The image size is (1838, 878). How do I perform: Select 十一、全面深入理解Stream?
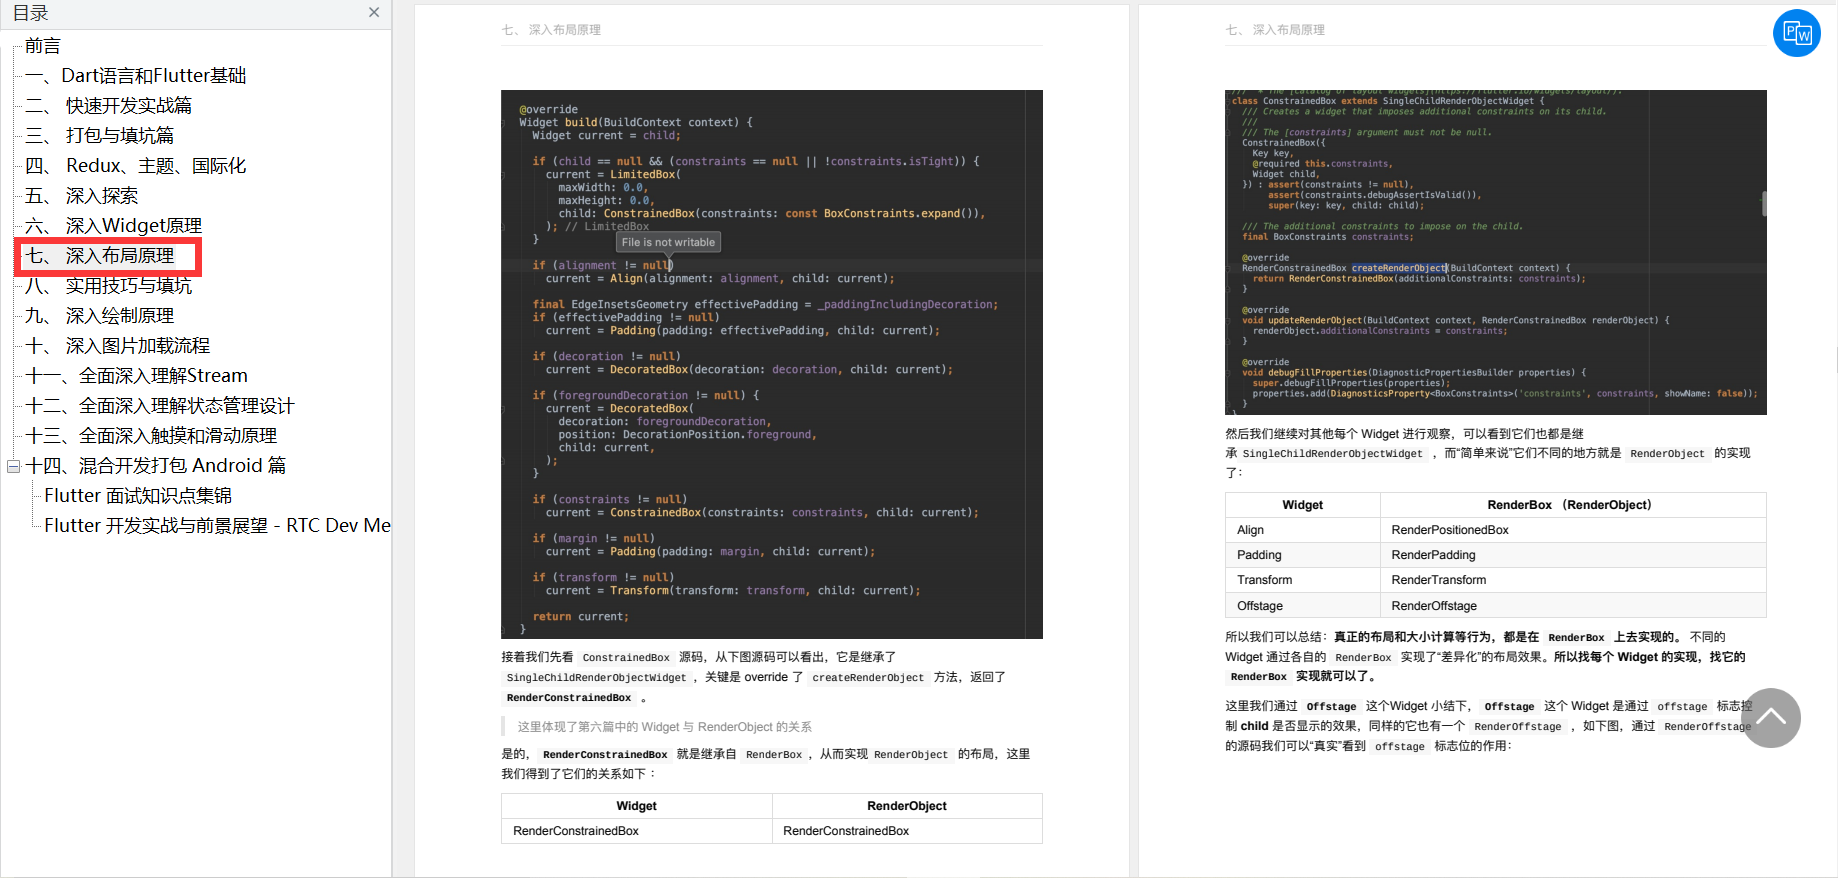(136, 376)
